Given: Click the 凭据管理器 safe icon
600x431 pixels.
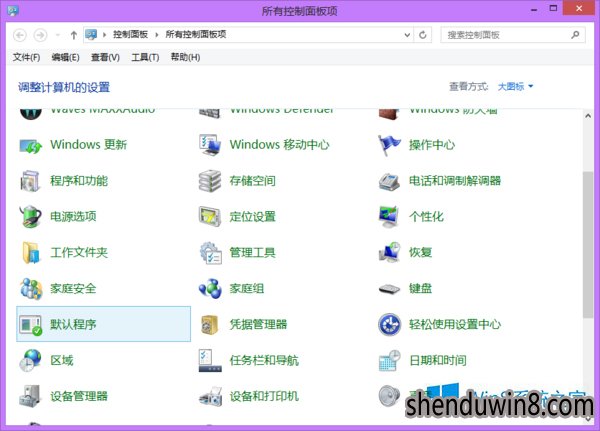Looking at the screenshot, I should (x=210, y=325).
